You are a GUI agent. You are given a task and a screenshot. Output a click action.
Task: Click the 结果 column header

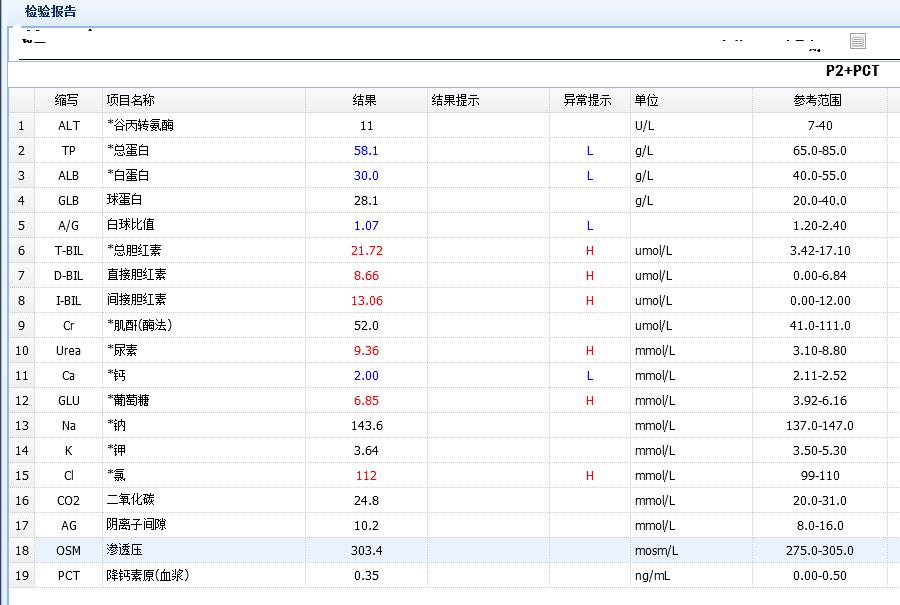click(365, 100)
